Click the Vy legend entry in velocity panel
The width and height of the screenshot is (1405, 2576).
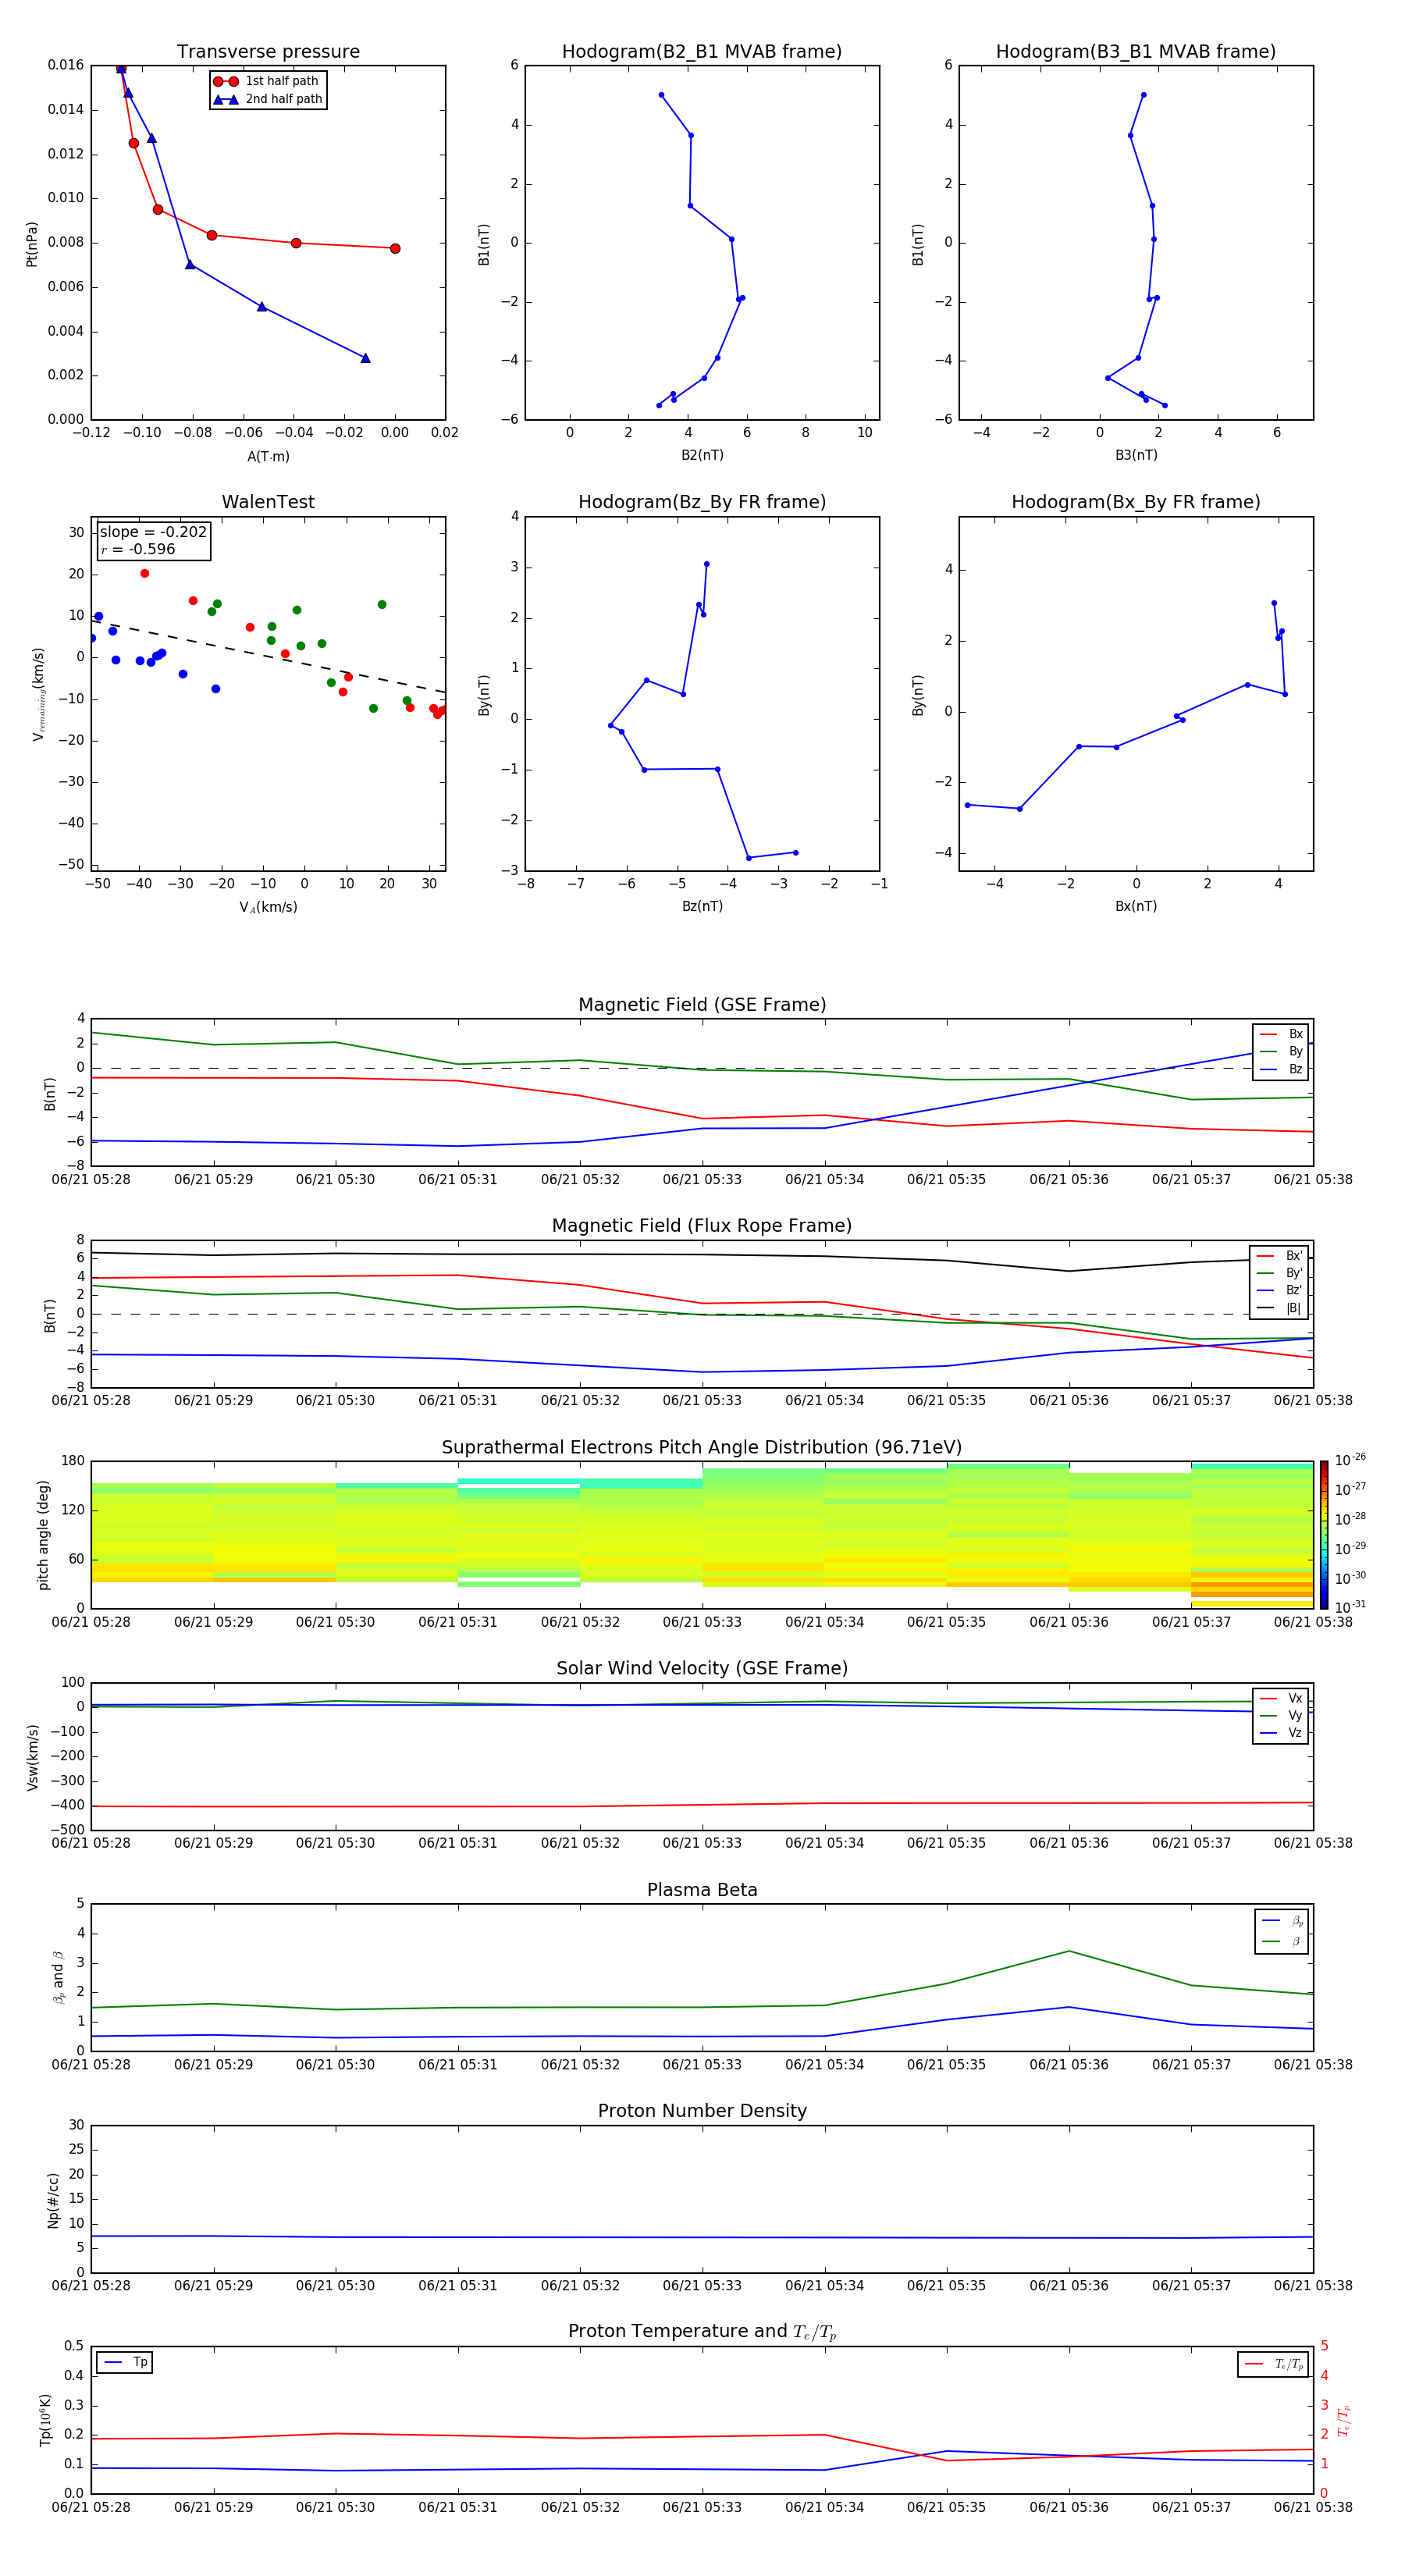(x=1282, y=1716)
